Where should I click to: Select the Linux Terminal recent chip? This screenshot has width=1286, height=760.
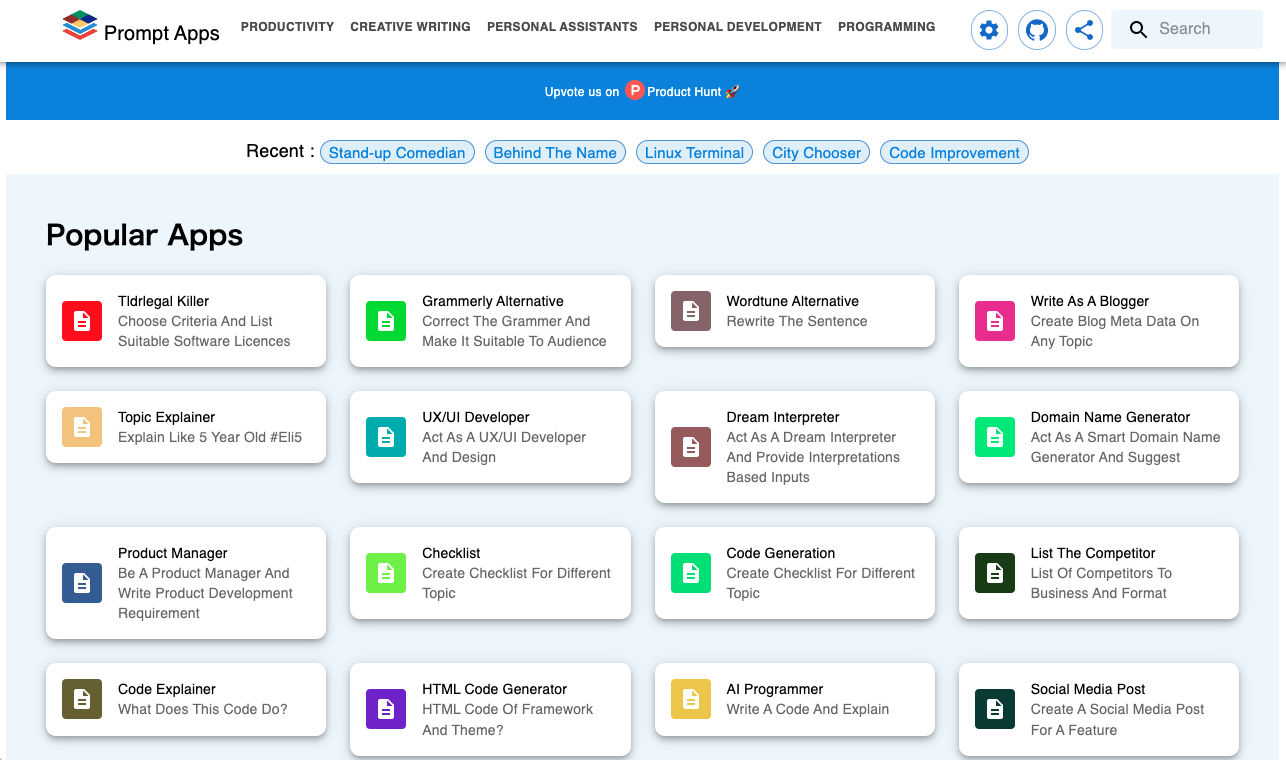[694, 153]
